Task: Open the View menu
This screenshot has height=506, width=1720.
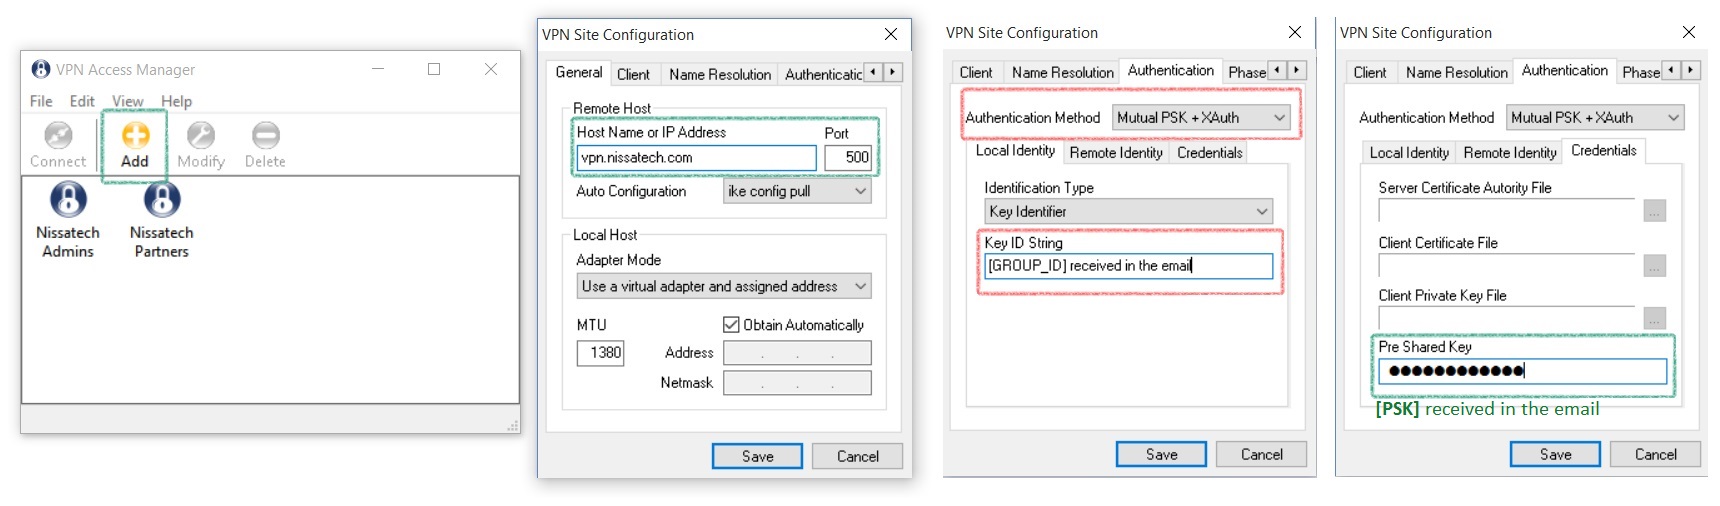Action: [x=127, y=101]
